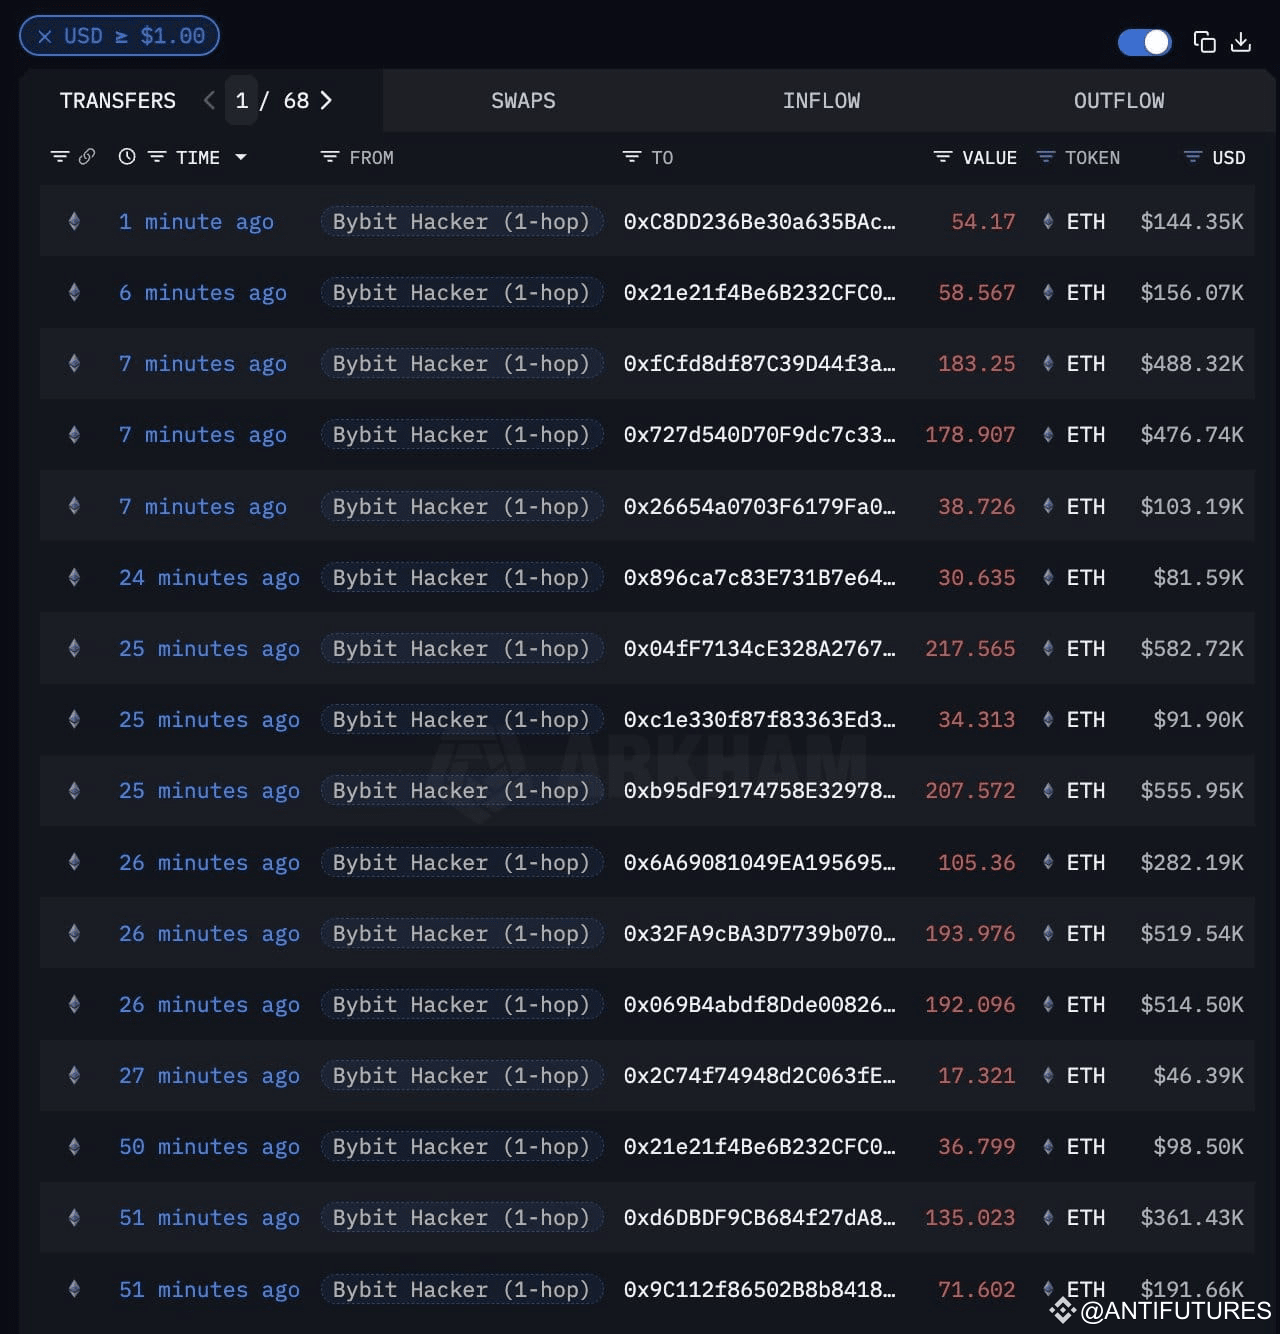Screen dimensions: 1280x1334
Task: Click ETH token in the $156.07K row
Action: (1074, 292)
